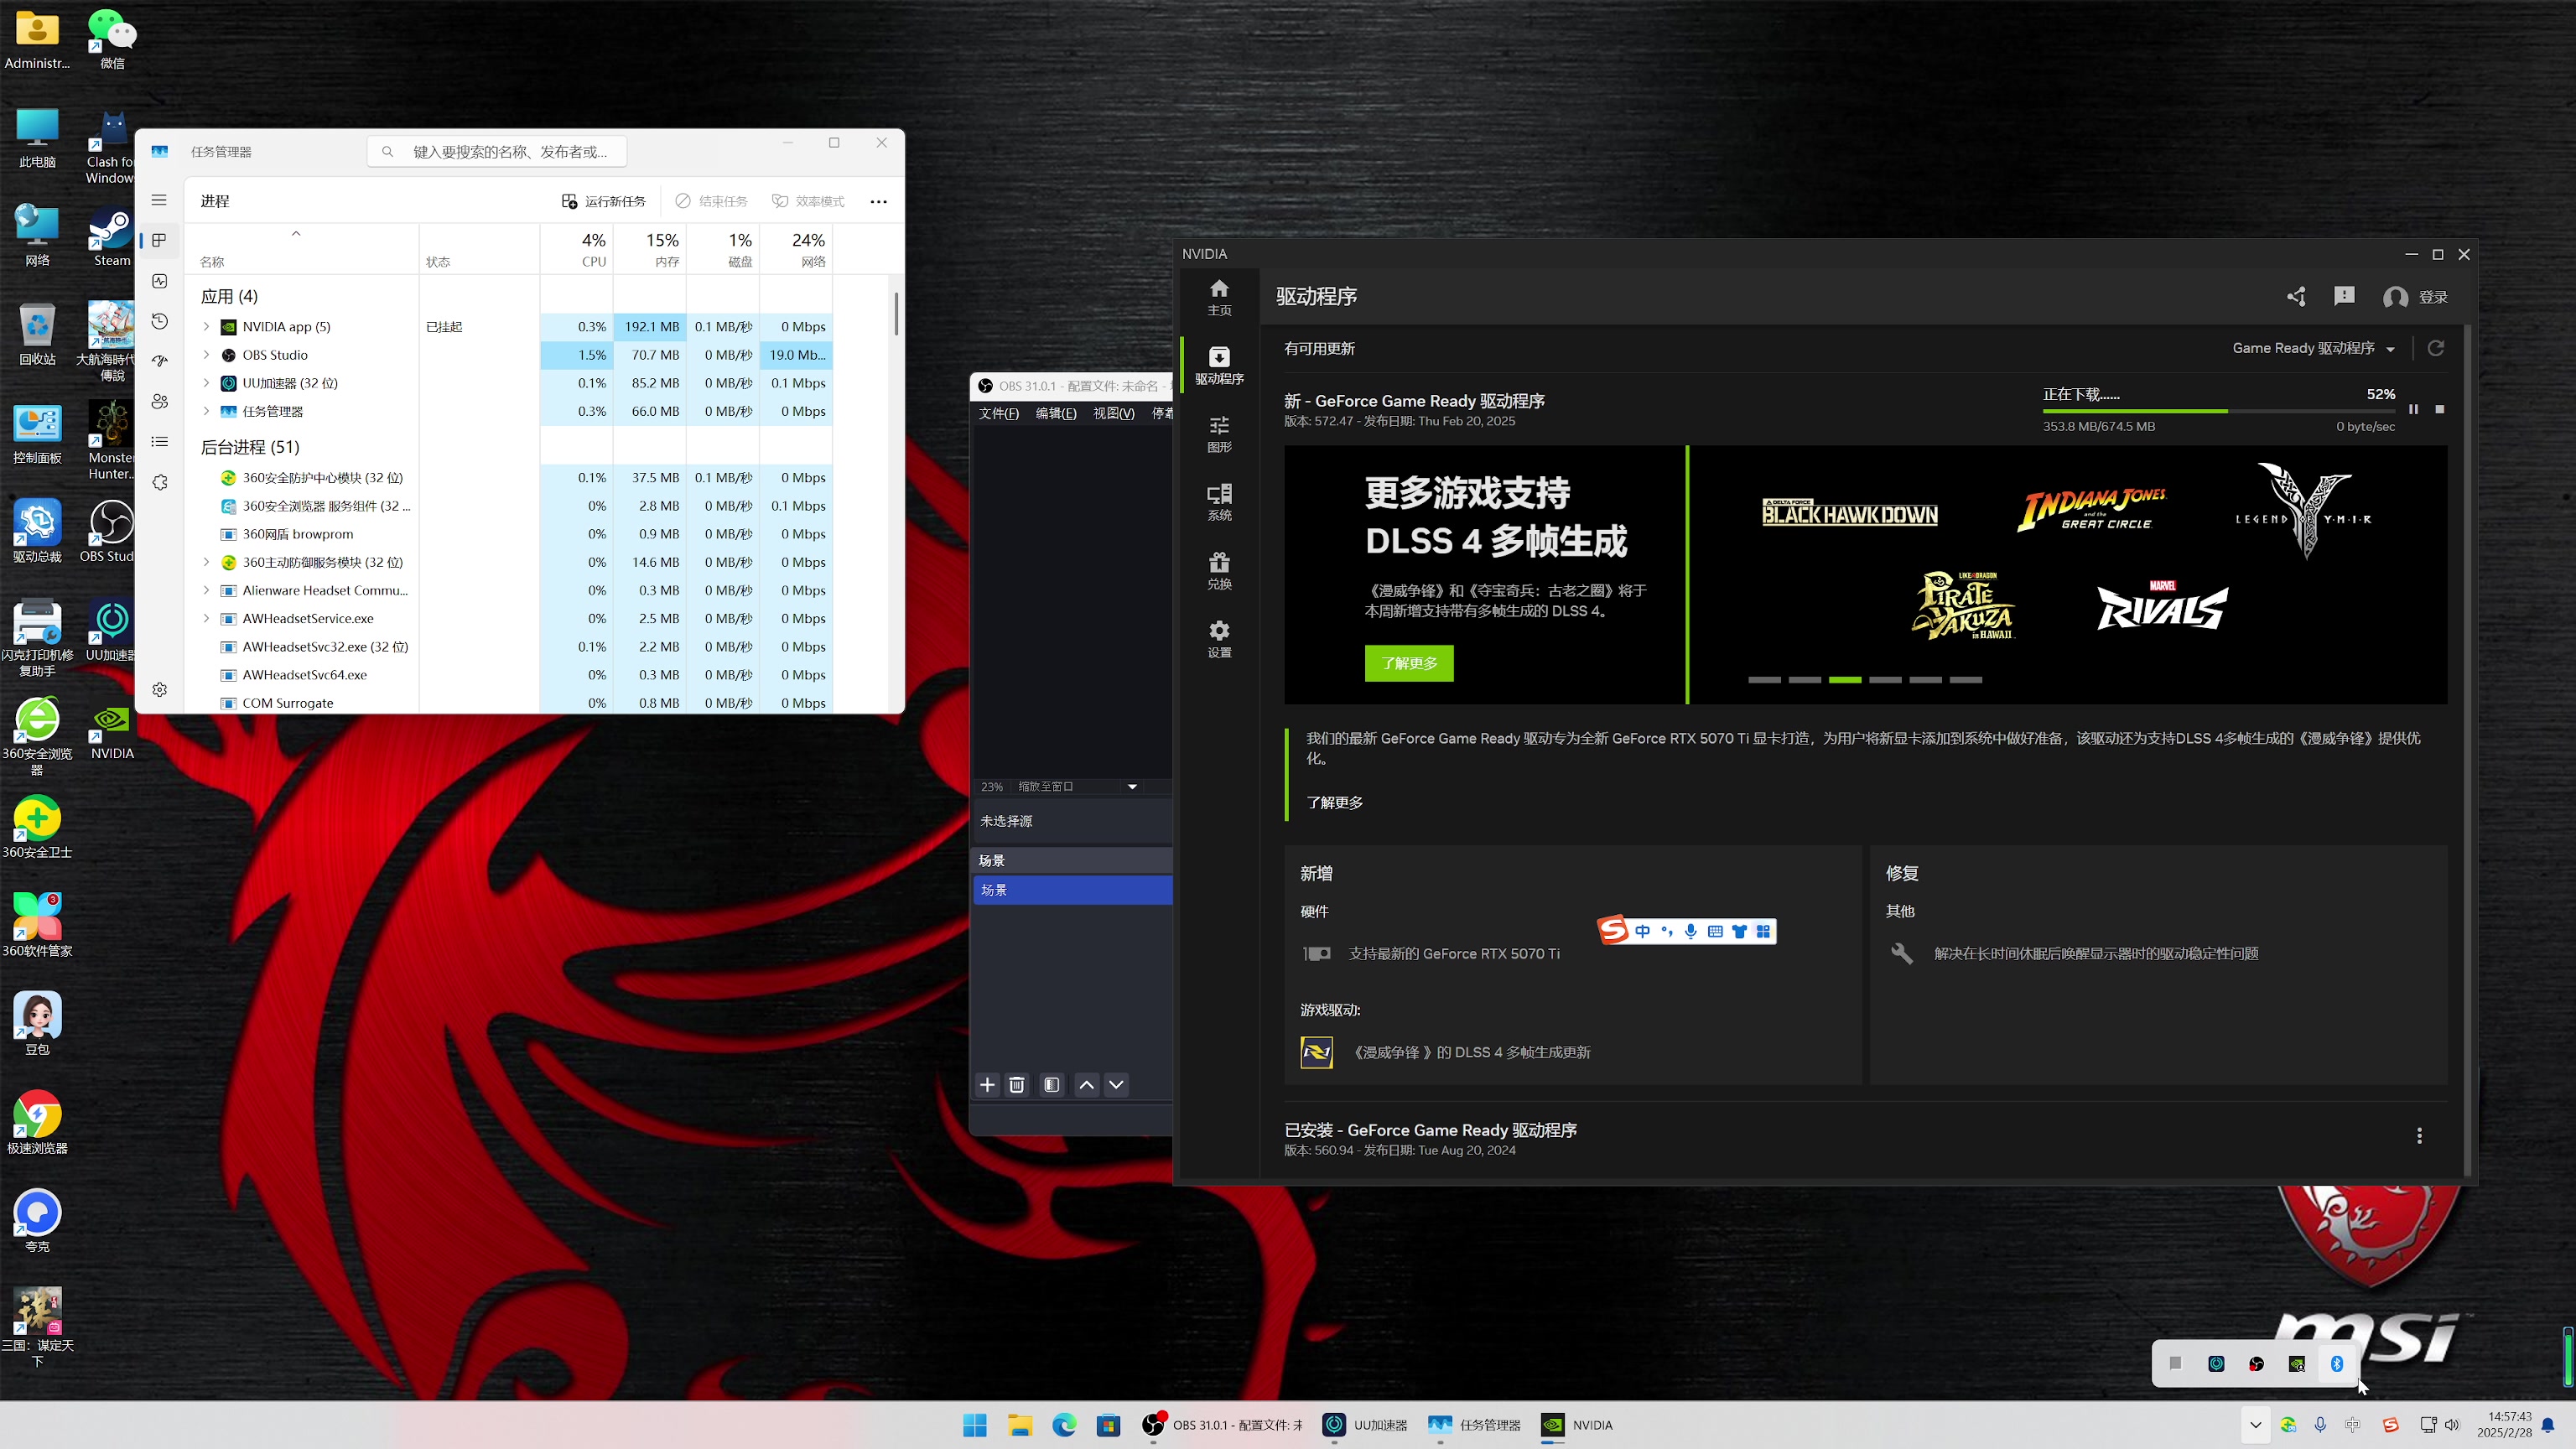Open 服务 page in Task Manager sidebar
The height and width of the screenshot is (1449, 2576).
tap(159, 482)
